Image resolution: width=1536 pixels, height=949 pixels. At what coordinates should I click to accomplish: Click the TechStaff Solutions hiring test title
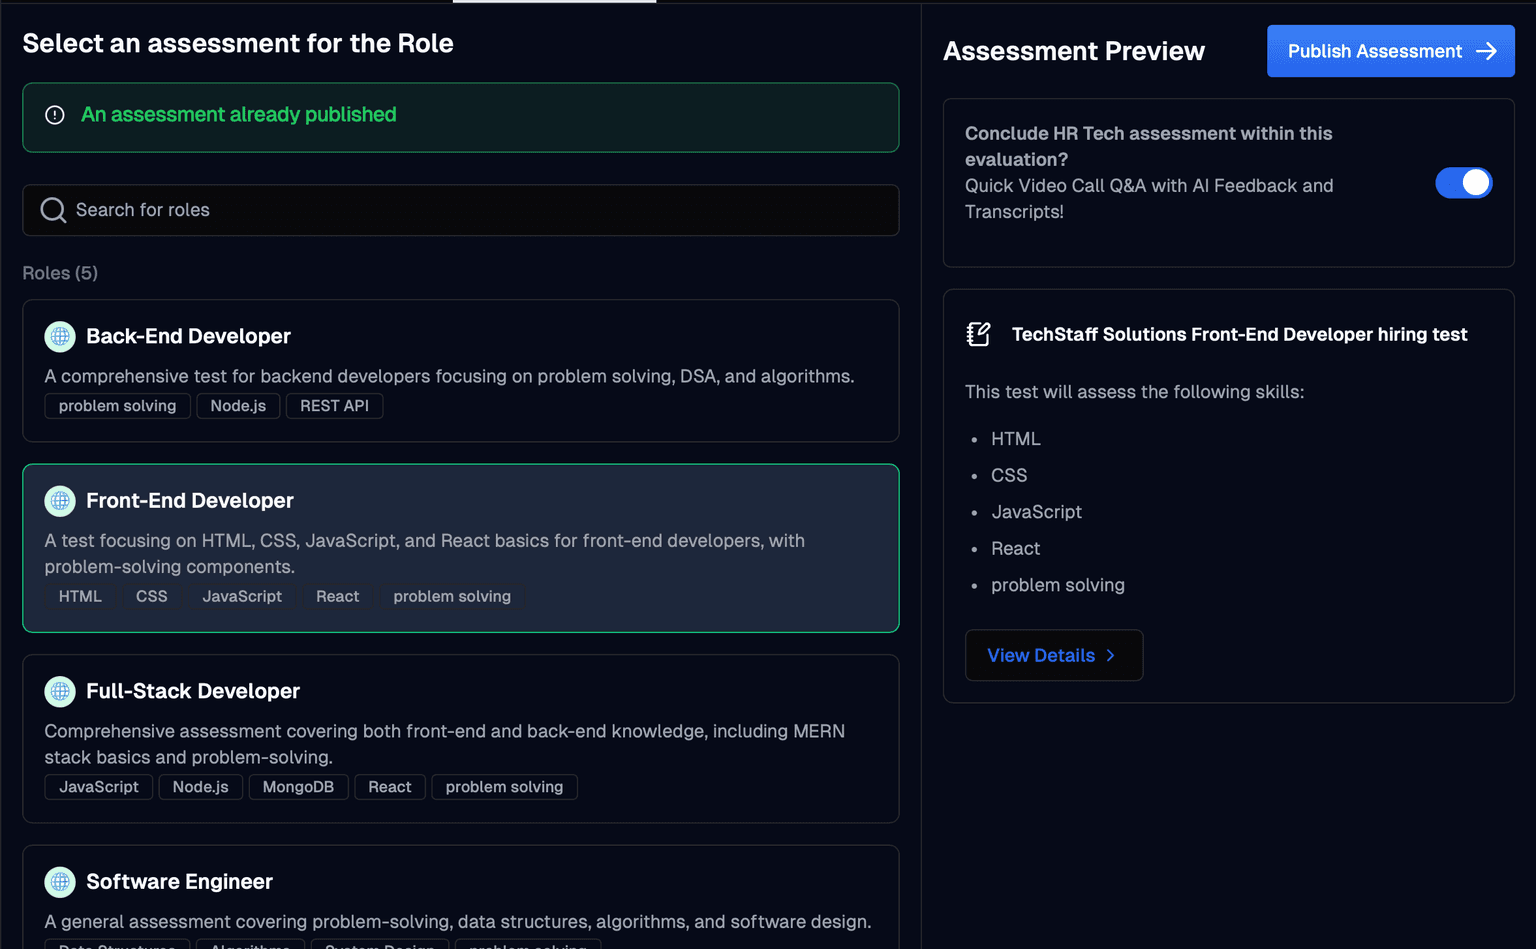click(1239, 334)
